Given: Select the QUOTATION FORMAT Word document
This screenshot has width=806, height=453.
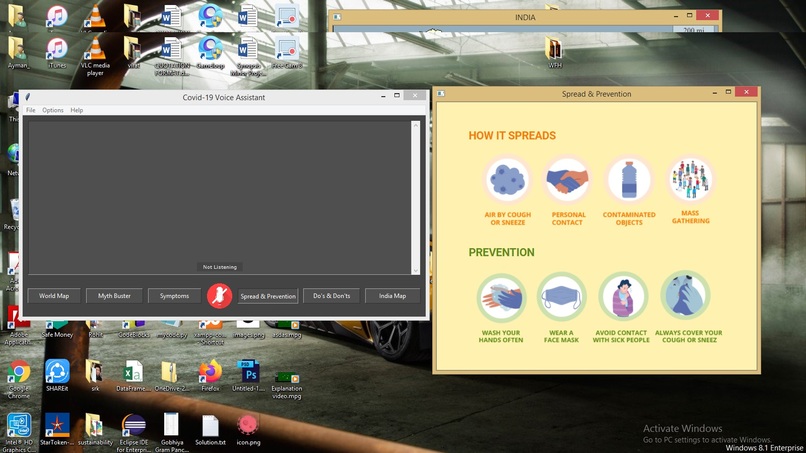Looking at the screenshot, I should click(x=172, y=57).
